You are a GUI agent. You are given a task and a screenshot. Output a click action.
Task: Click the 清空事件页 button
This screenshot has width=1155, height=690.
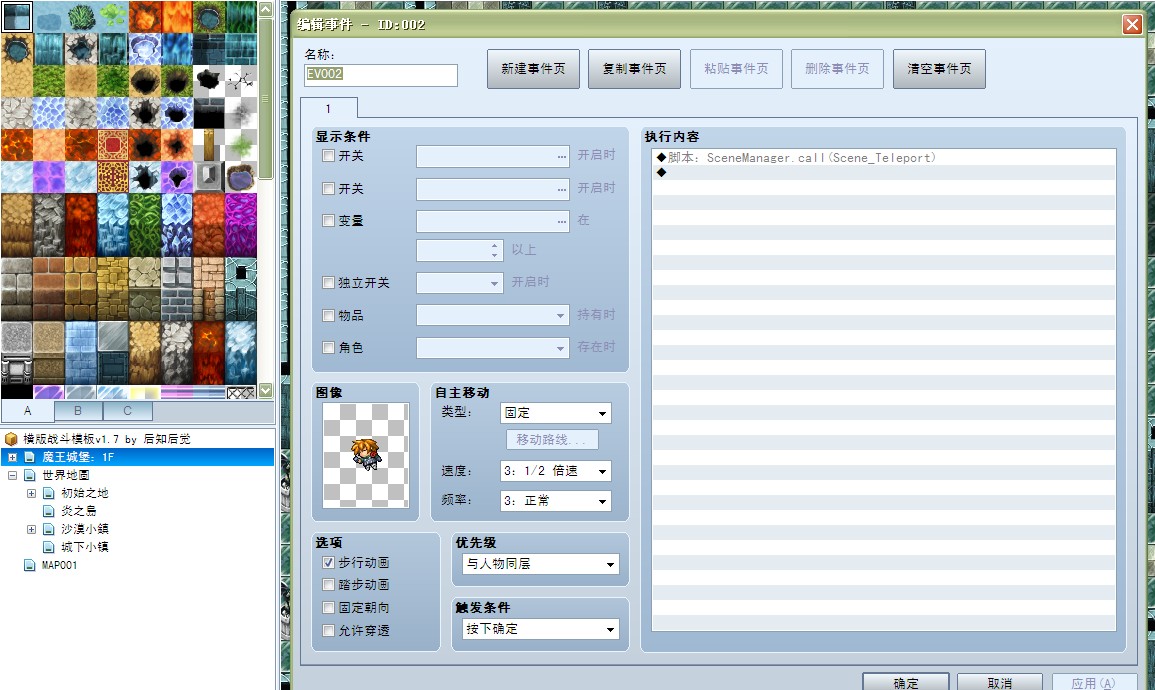pyautogui.click(x=939, y=68)
